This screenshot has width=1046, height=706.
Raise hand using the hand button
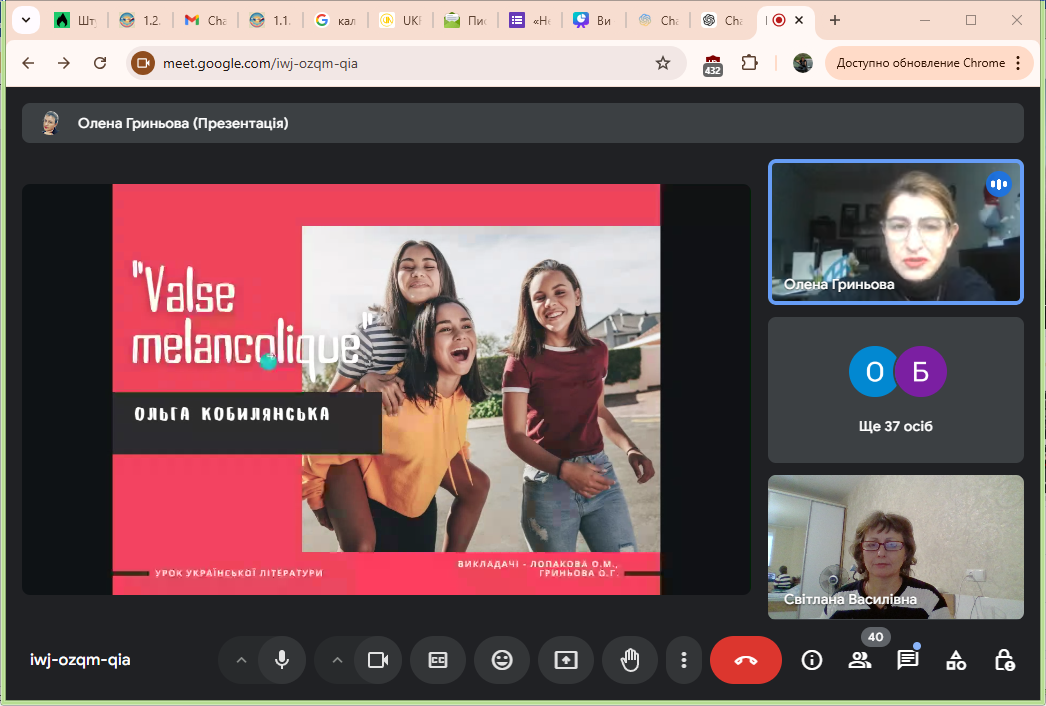click(629, 660)
